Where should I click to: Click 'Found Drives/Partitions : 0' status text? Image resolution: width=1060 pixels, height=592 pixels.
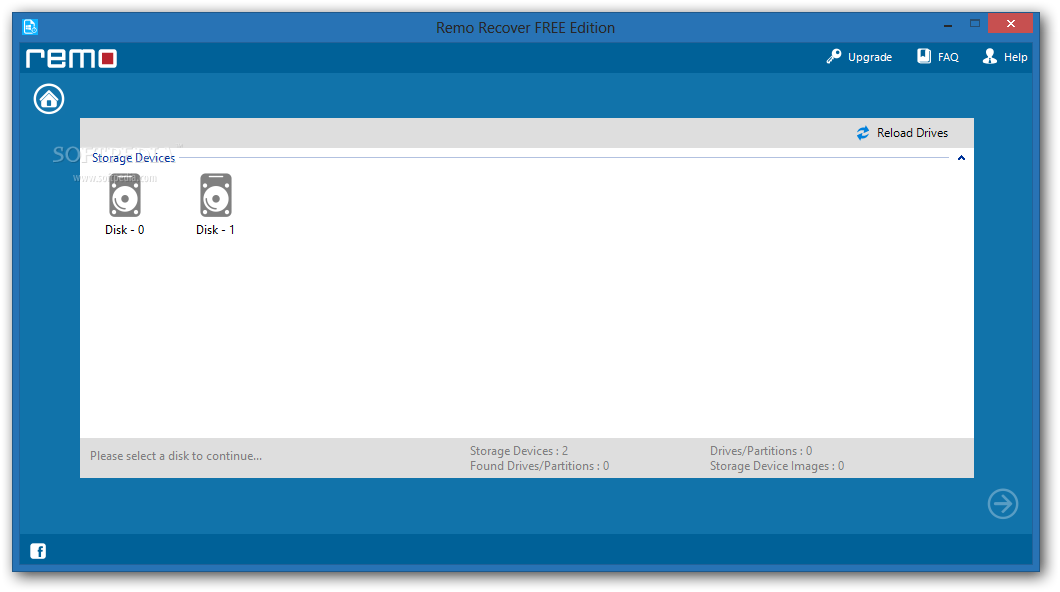[539, 466]
